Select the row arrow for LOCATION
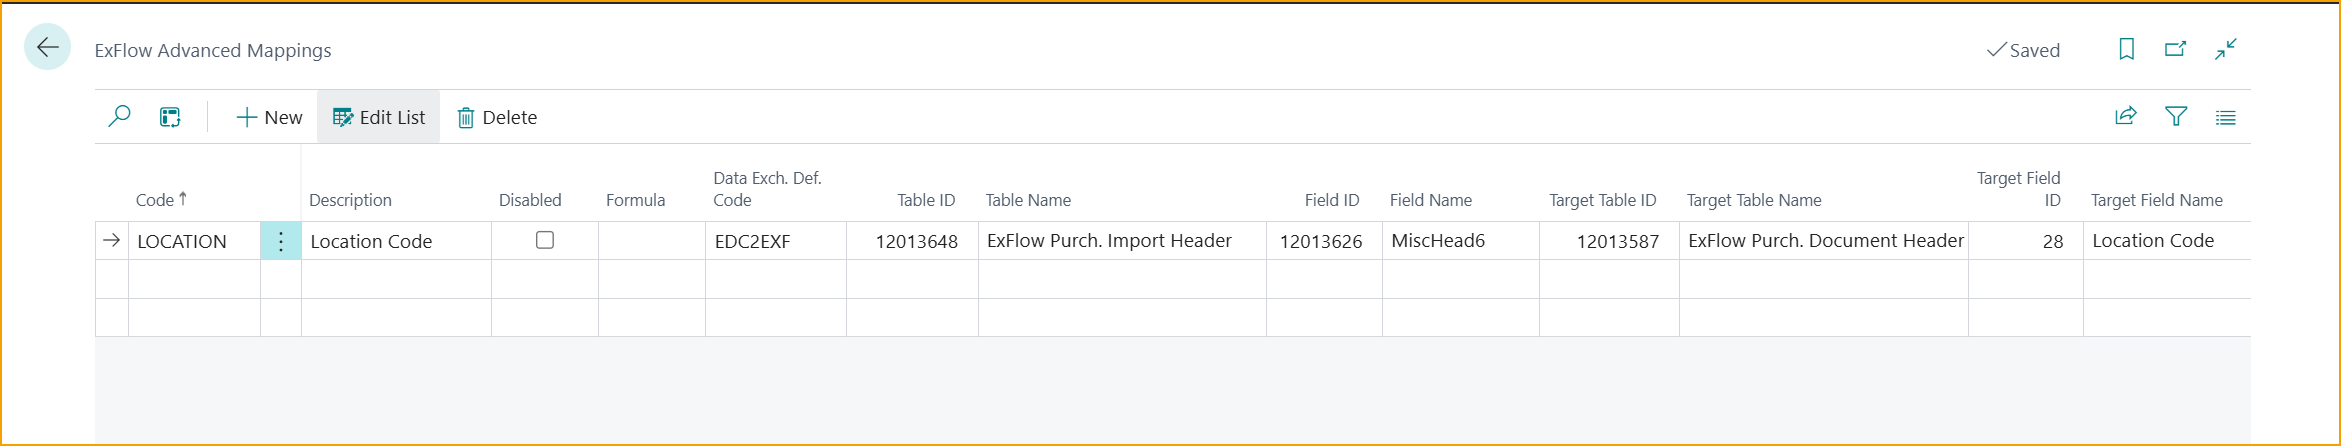 (x=111, y=240)
